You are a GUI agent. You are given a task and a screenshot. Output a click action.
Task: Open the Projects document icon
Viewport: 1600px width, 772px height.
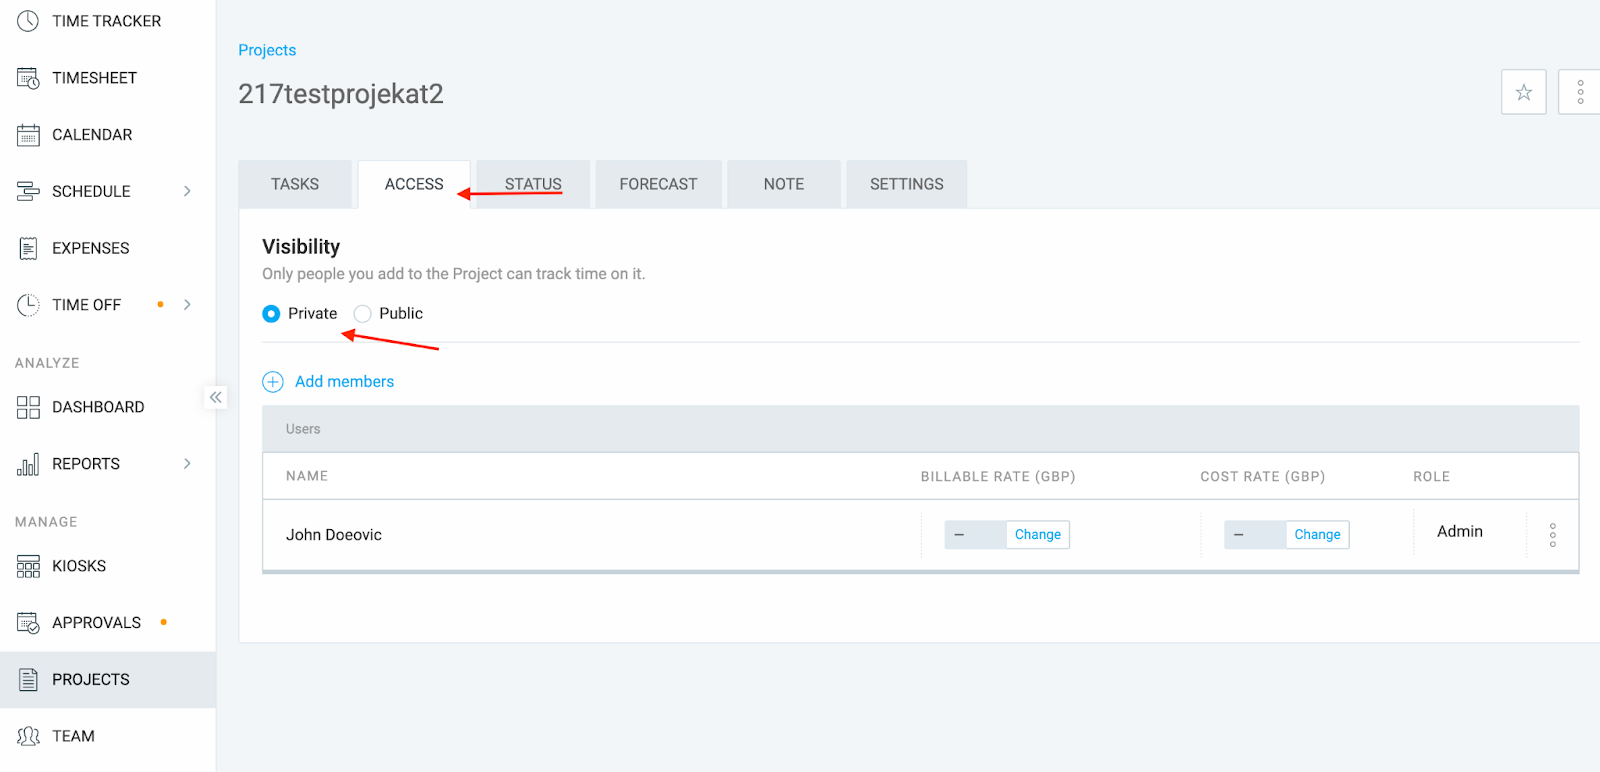(28, 680)
